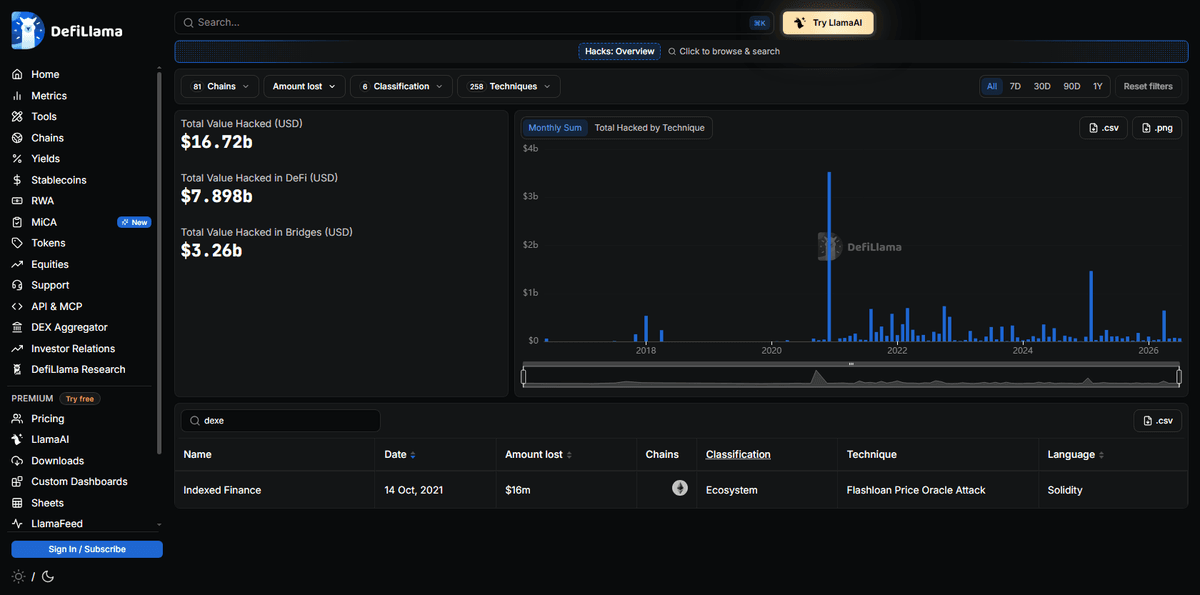Open the Tools icon in sidebar

pos(17,117)
